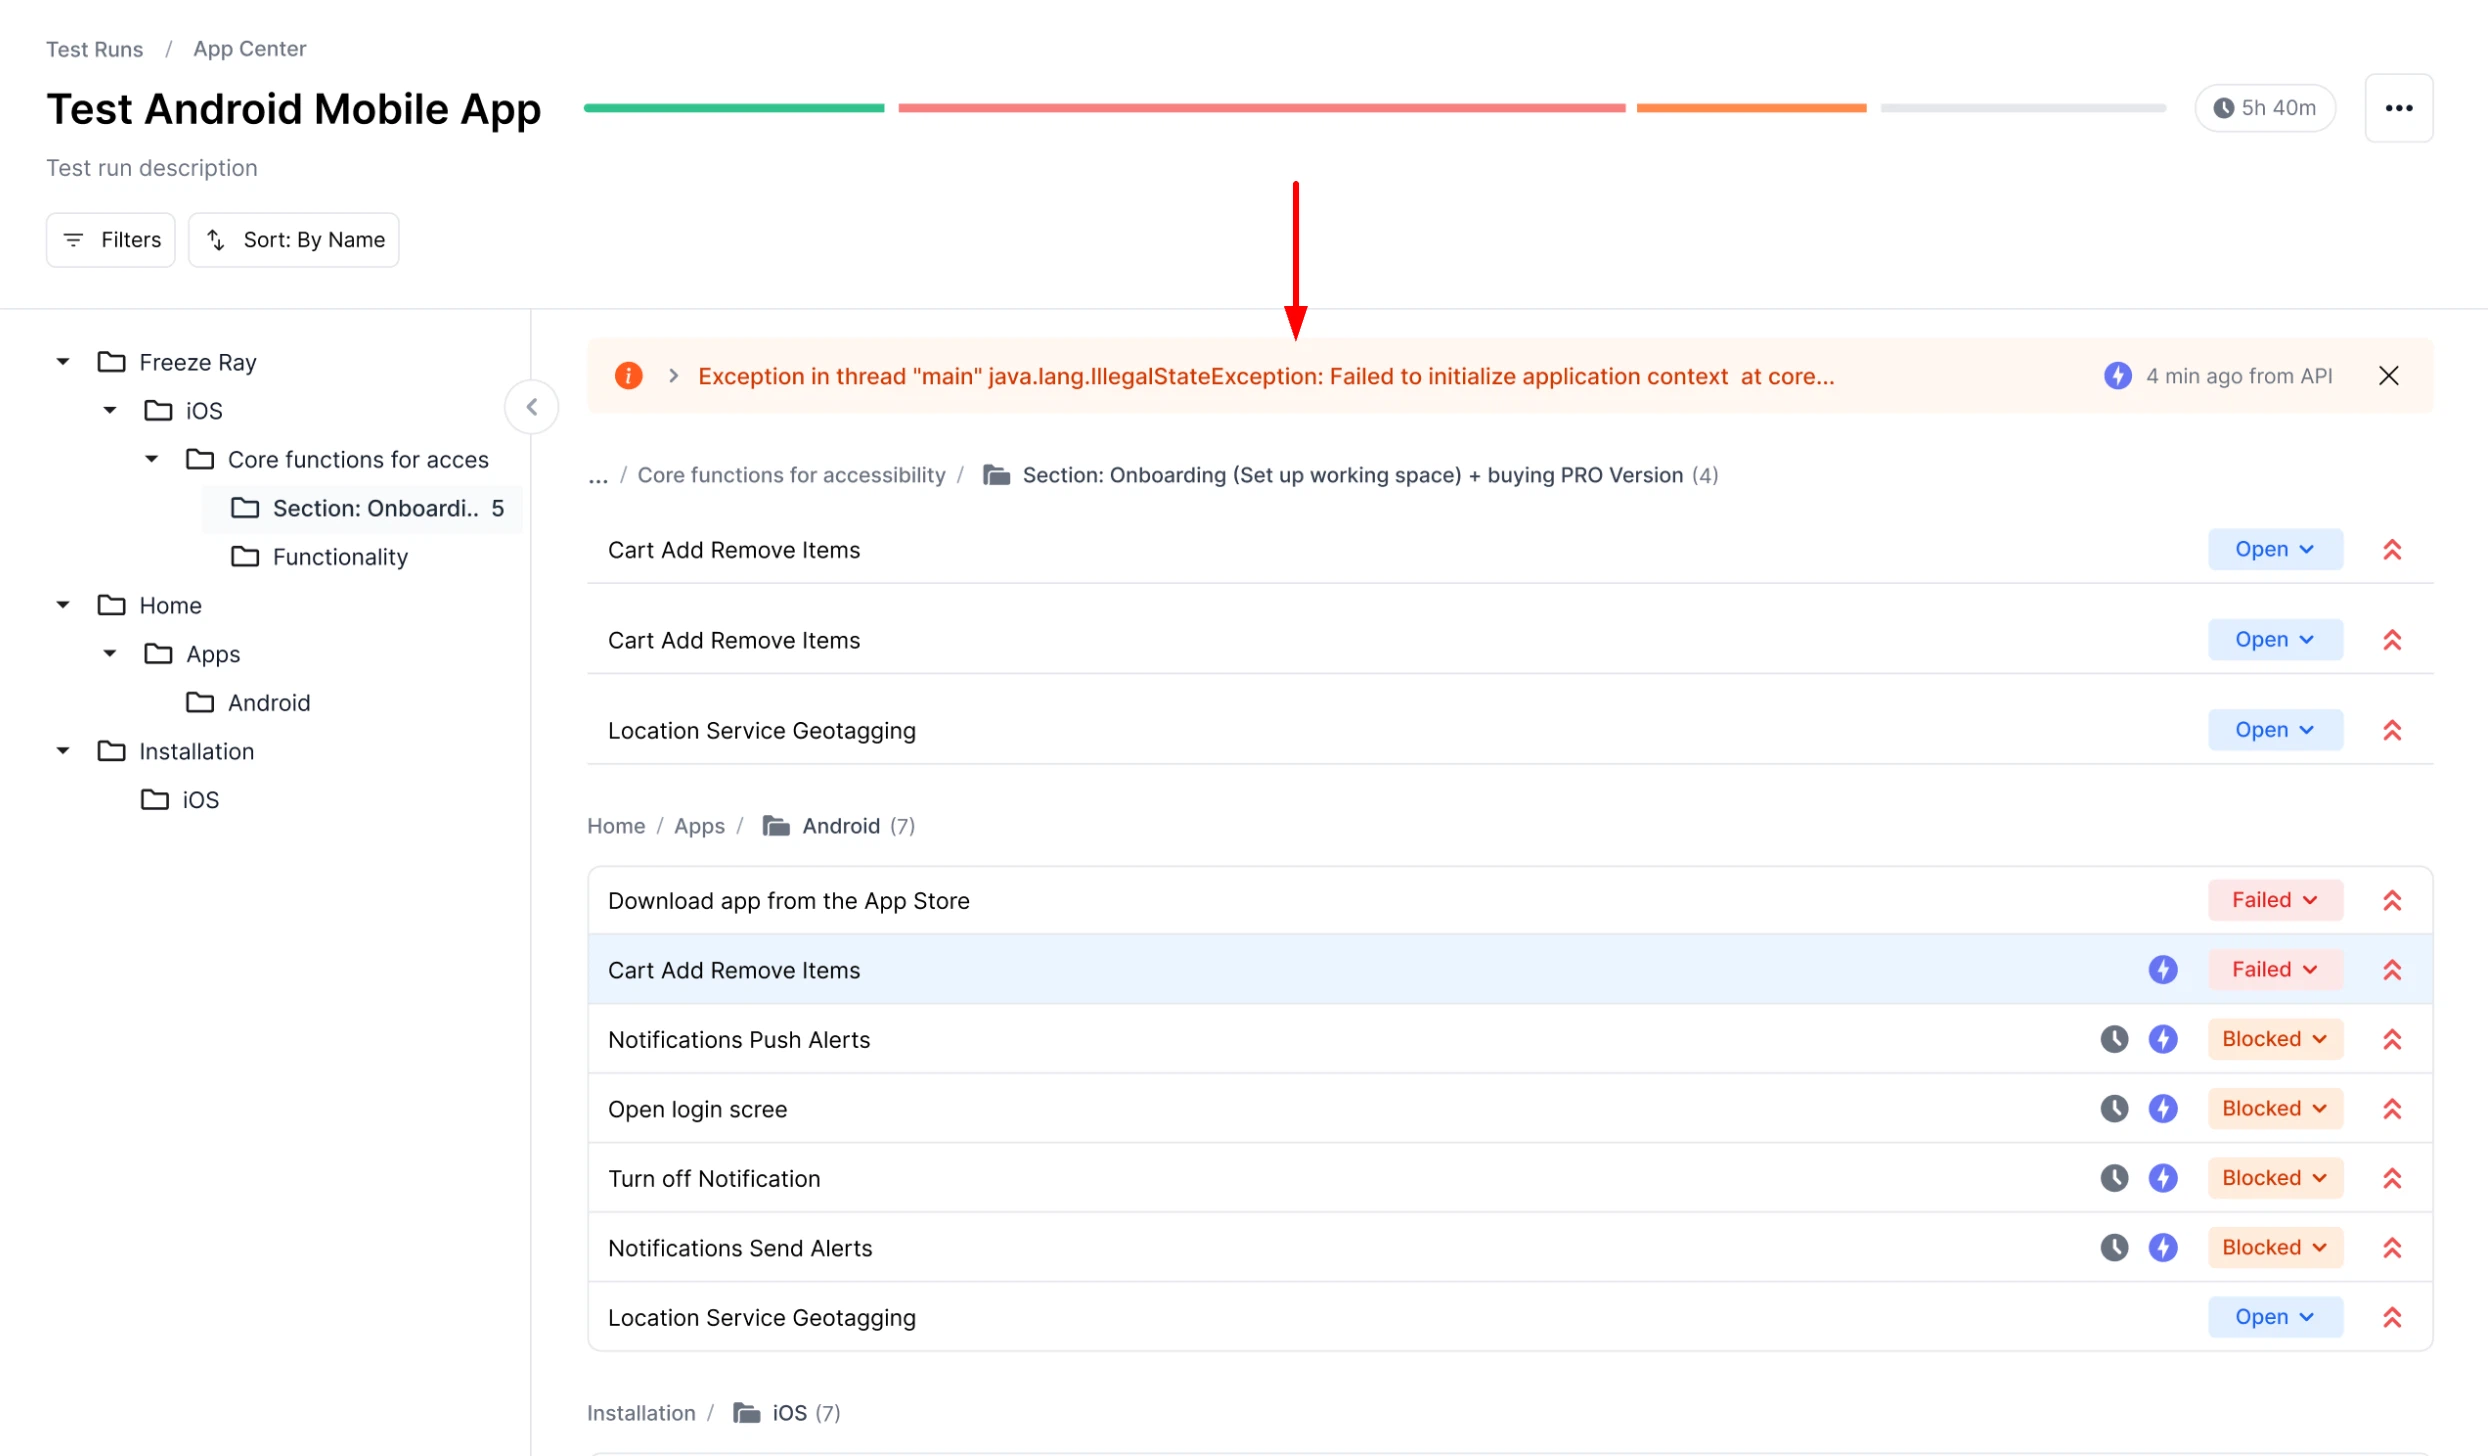Open the App Center breadcrumb
The width and height of the screenshot is (2488, 1456).
tap(249, 48)
